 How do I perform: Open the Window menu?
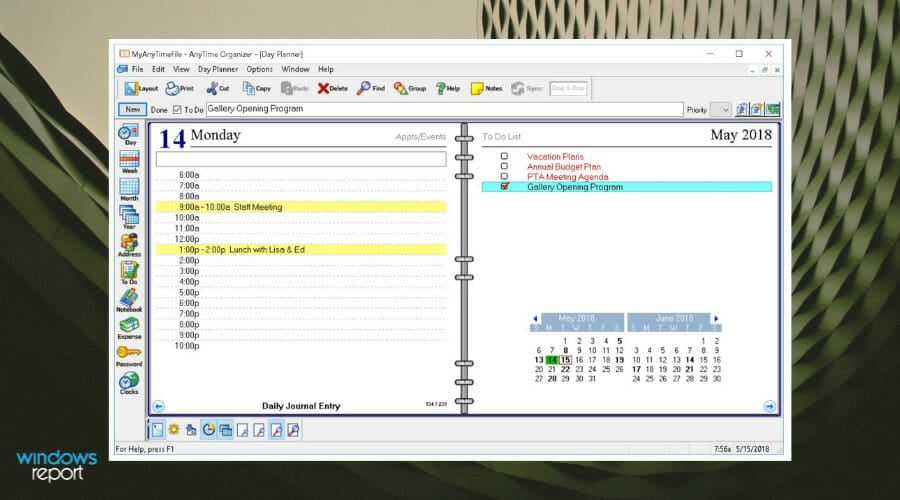[x=295, y=69]
